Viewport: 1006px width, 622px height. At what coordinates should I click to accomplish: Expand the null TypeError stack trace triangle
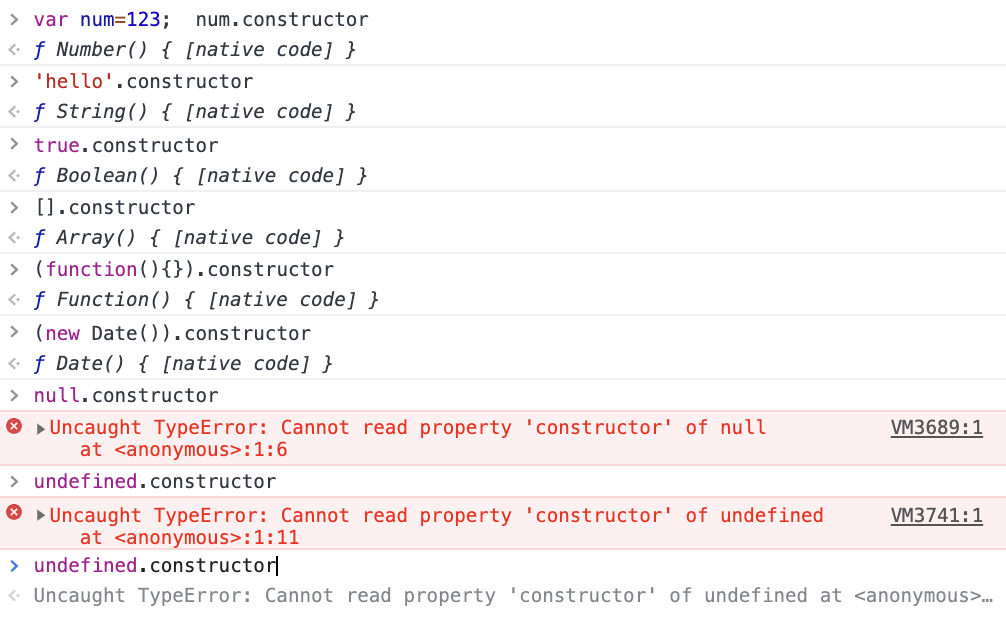(40, 429)
